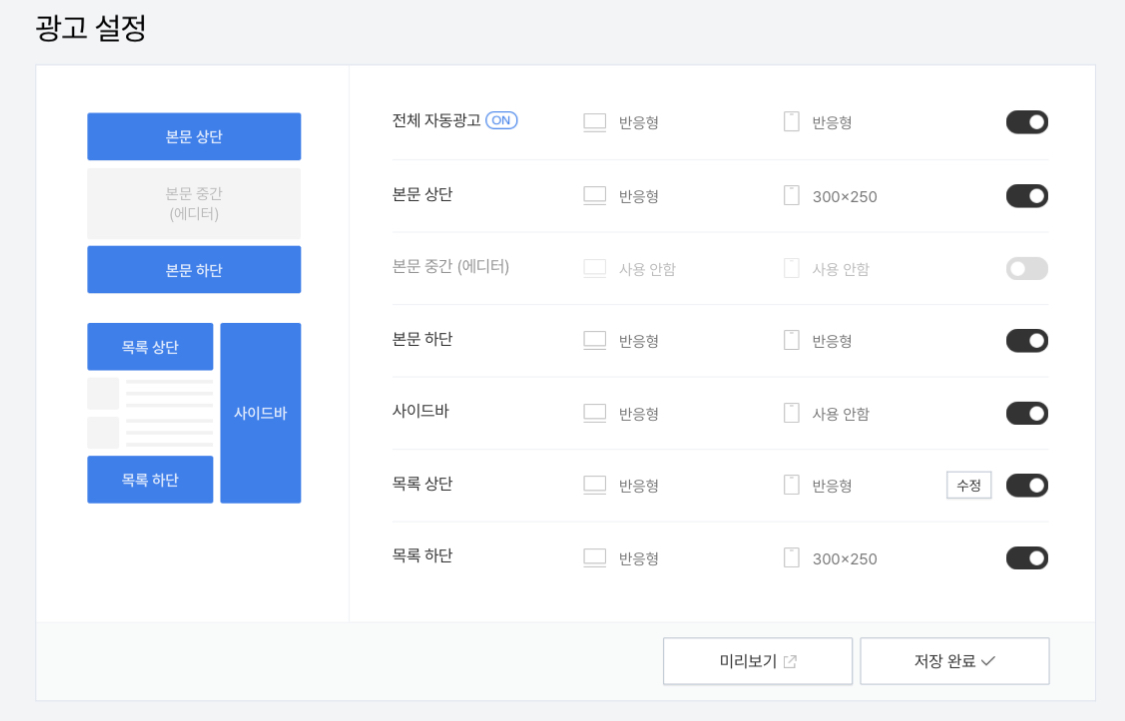The image size is (1125, 721).
Task: Click 목록 하단 block in layout preview
Action: pos(150,479)
